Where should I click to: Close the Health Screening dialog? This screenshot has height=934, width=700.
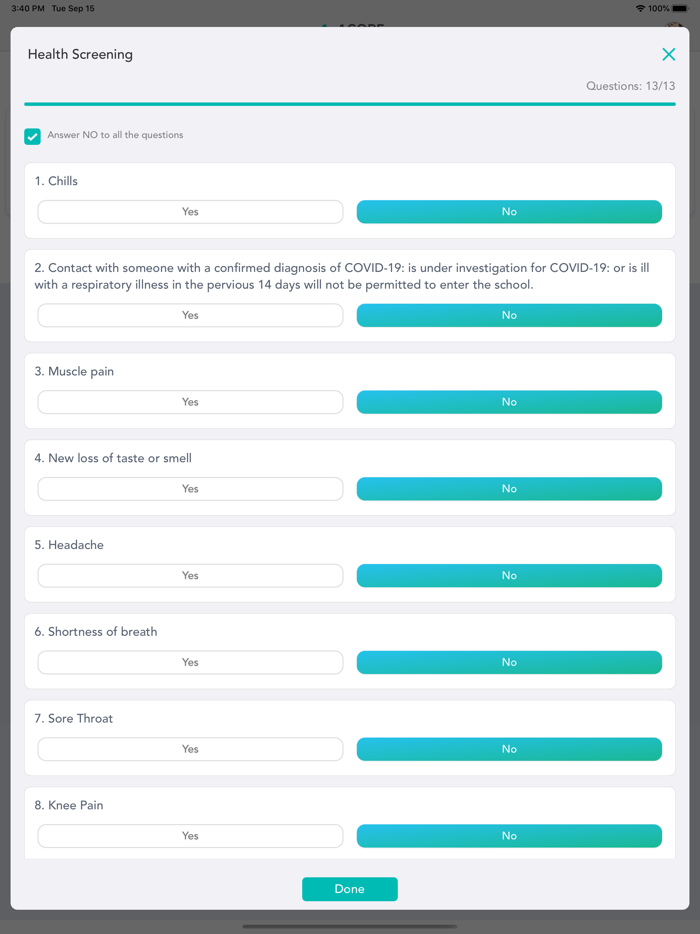pyautogui.click(x=668, y=54)
